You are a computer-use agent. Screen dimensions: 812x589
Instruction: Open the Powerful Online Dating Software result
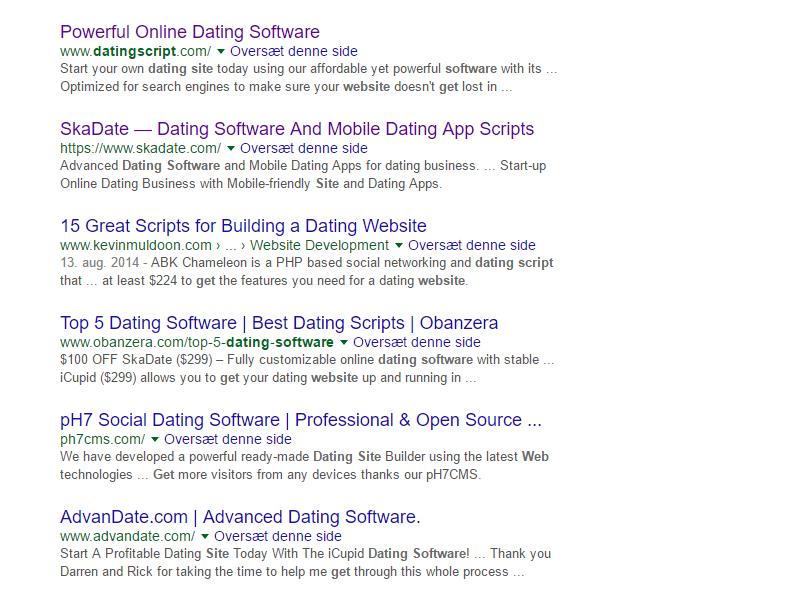[190, 32]
